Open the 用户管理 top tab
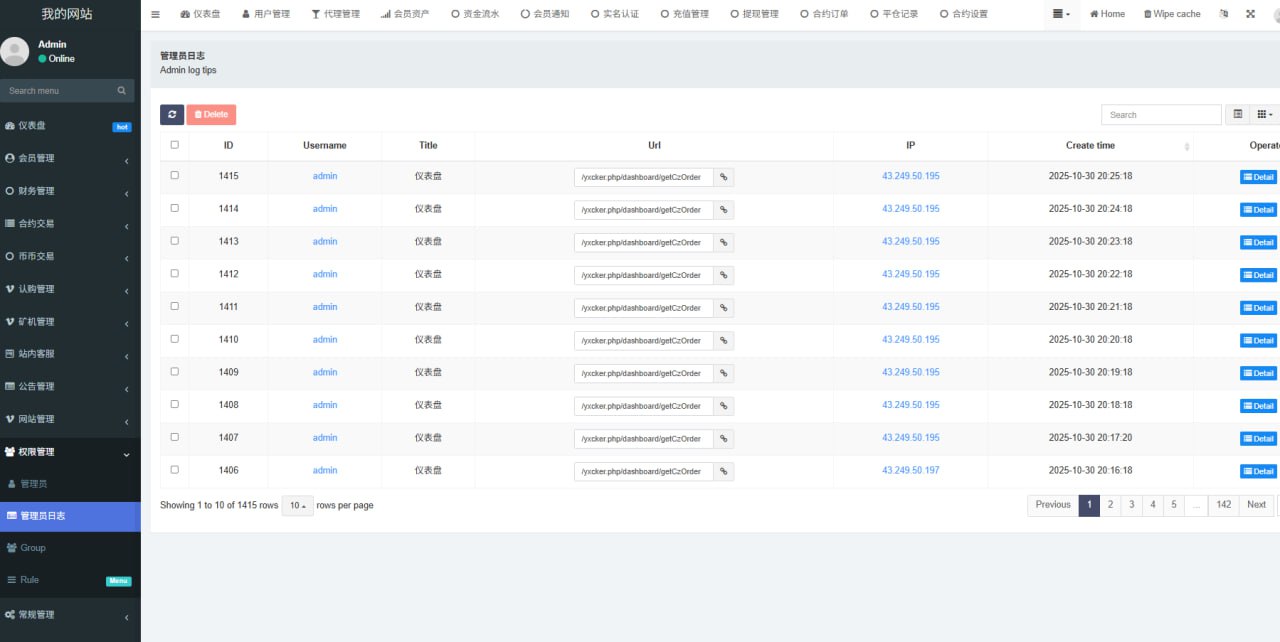The image size is (1280, 642). pos(265,14)
